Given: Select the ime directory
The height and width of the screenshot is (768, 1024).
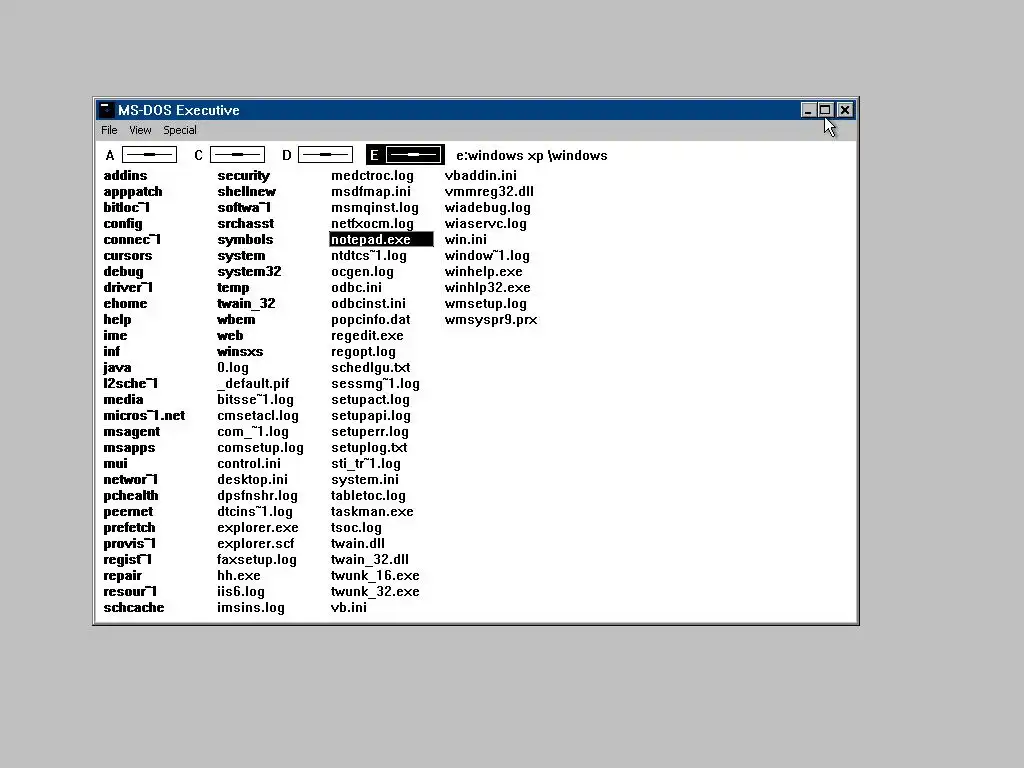Looking at the screenshot, I should [115, 335].
